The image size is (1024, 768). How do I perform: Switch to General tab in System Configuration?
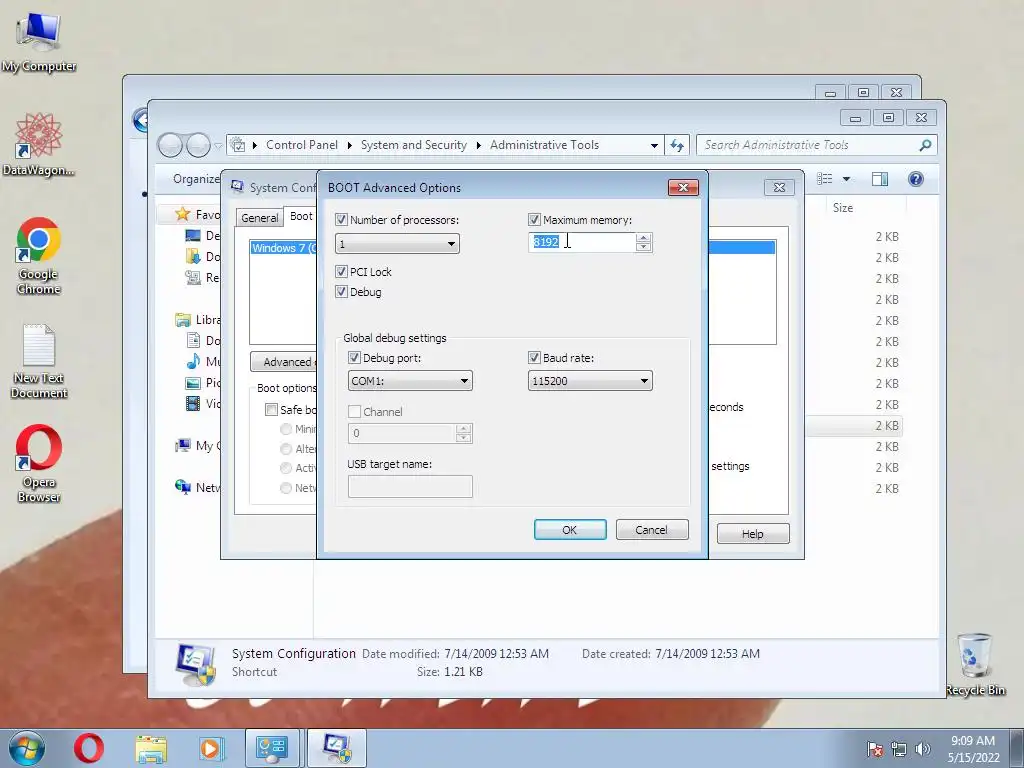[x=259, y=217]
